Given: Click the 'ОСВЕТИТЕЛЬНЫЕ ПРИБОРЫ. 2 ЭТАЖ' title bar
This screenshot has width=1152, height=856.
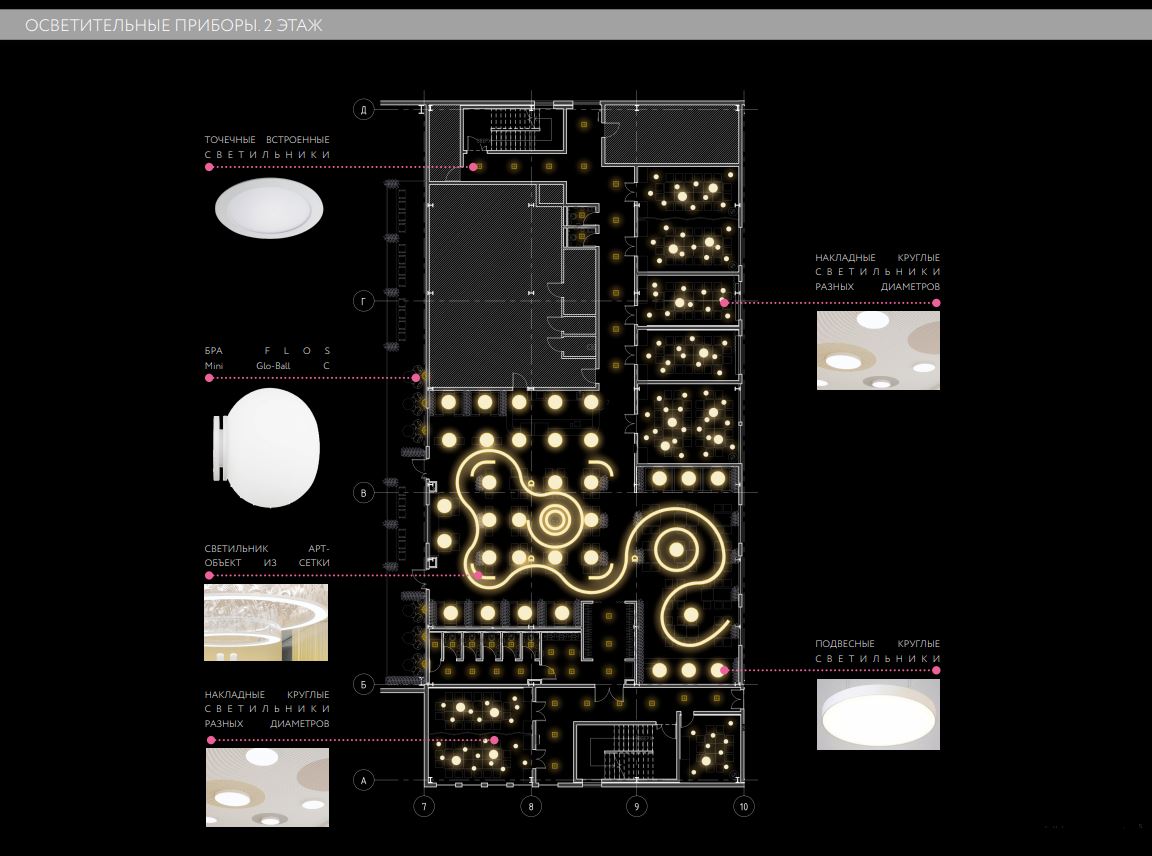Looking at the screenshot, I should click(174, 26).
